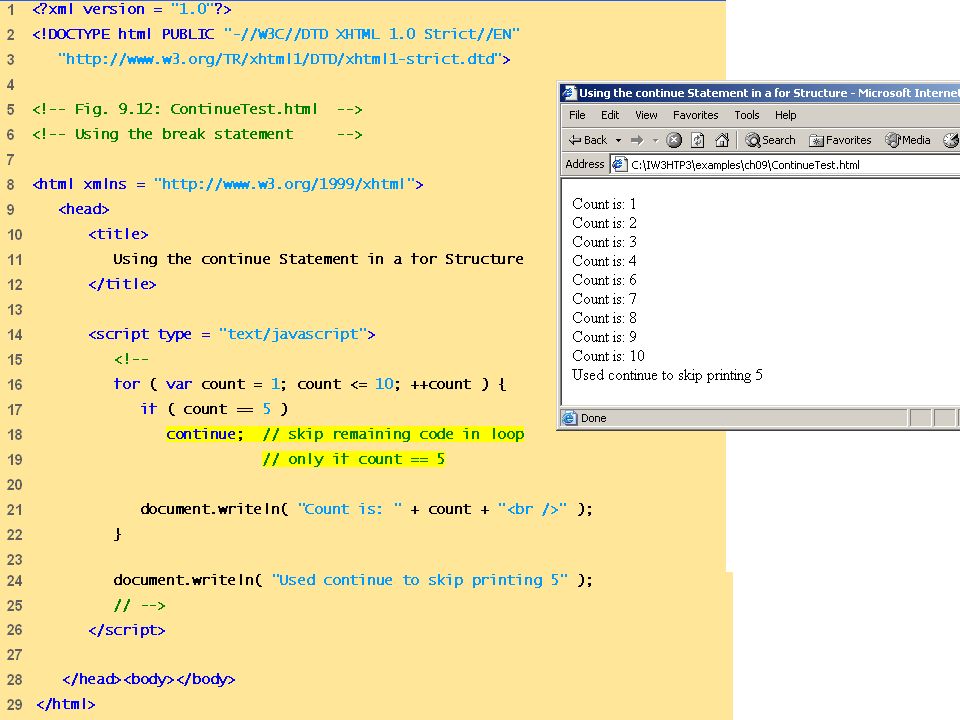Click the DOCTYPE declaration on line 2

click(x=276, y=34)
